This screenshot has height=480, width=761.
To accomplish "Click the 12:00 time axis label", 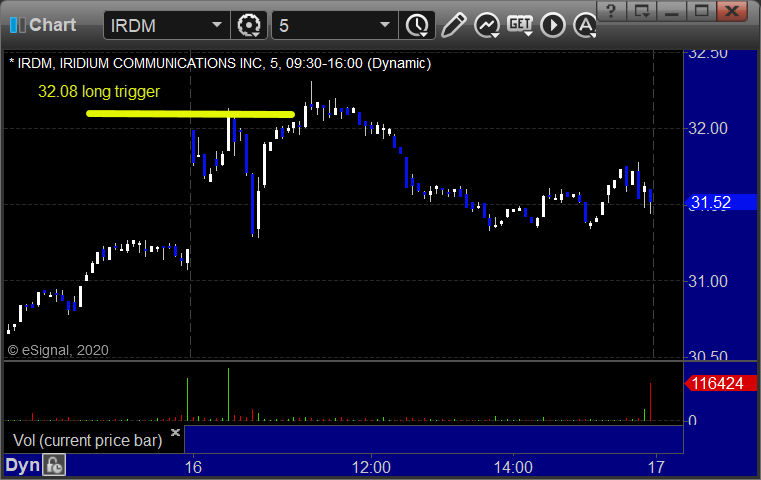I will [371, 467].
